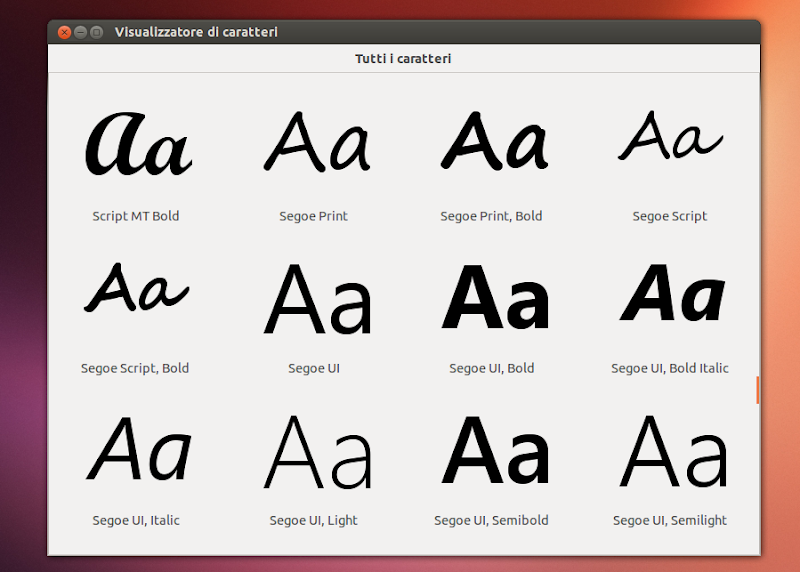Click the 'Segoe UI' label text
The height and width of the screenshot is (572, 800).
click(314, 368)
